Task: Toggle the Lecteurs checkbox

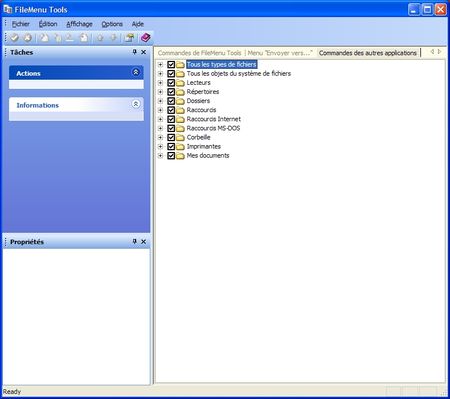Action: pos(171,83)
